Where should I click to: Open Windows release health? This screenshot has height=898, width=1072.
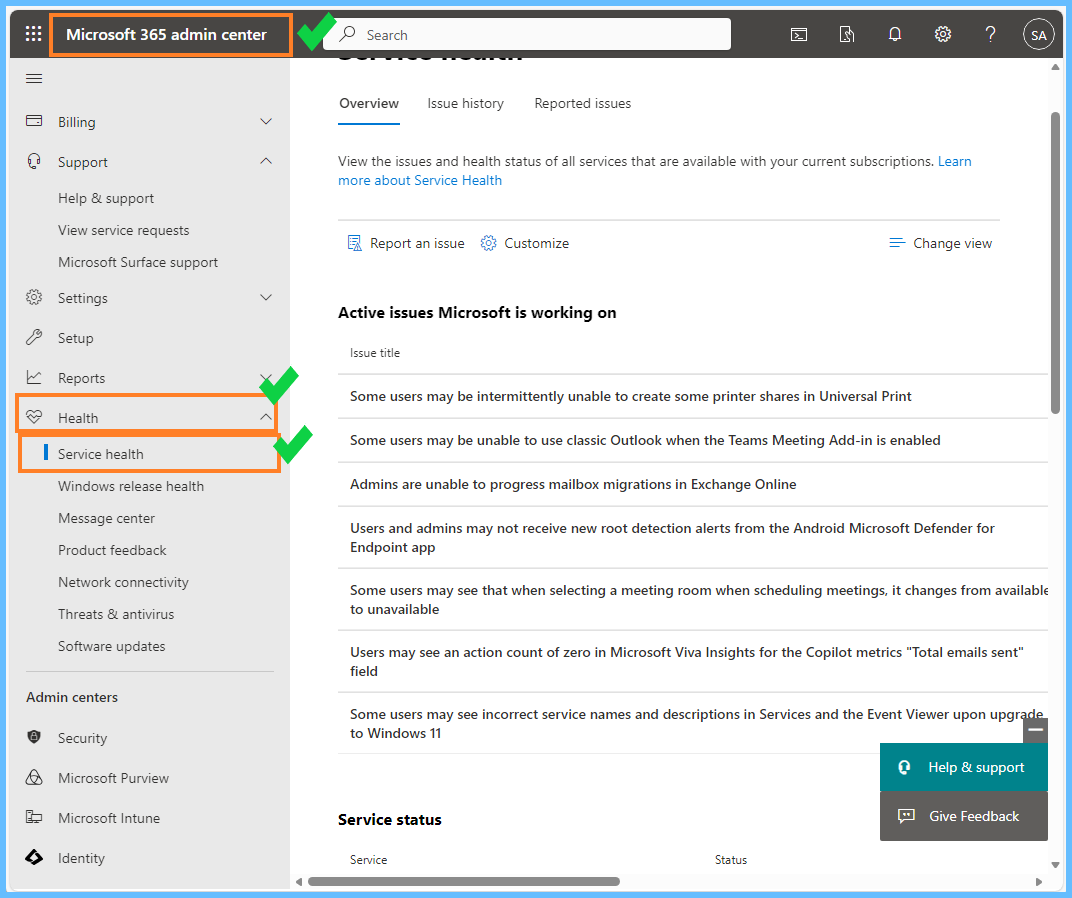[x=131, y=486]
